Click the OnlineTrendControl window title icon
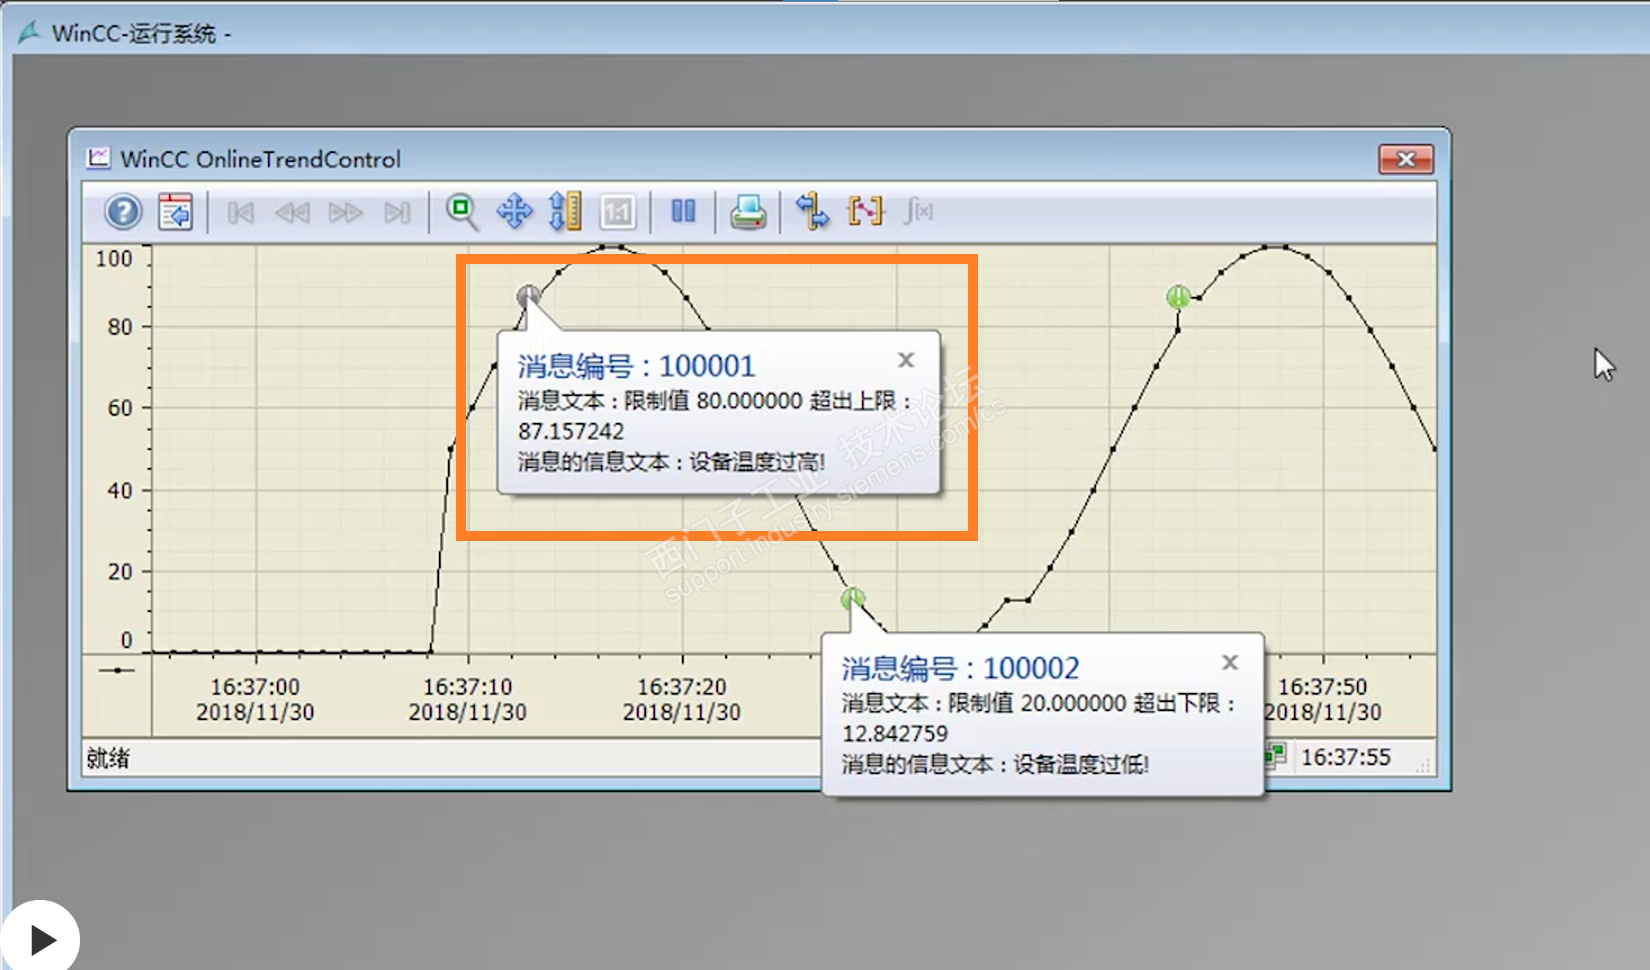The image size is (1650, 970). 98,158
